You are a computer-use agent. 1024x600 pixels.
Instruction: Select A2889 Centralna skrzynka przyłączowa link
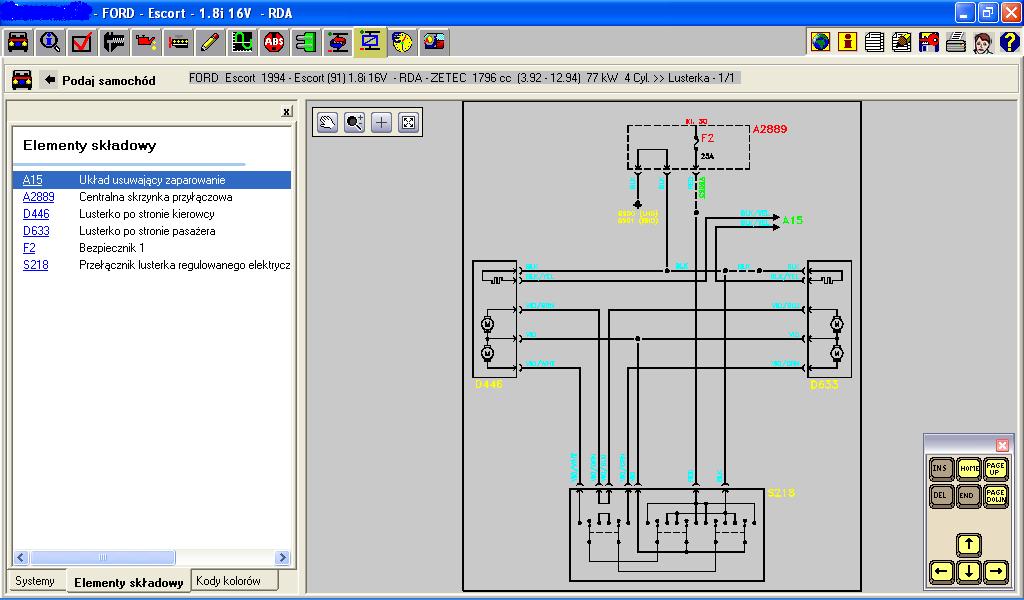tap(39, 197)
